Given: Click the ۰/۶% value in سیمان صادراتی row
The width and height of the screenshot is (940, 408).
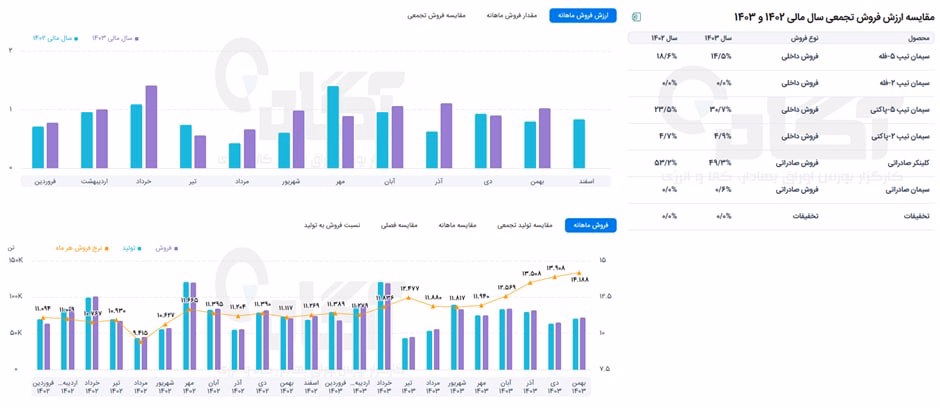Looking at the screenshot, I should (723, 189).
